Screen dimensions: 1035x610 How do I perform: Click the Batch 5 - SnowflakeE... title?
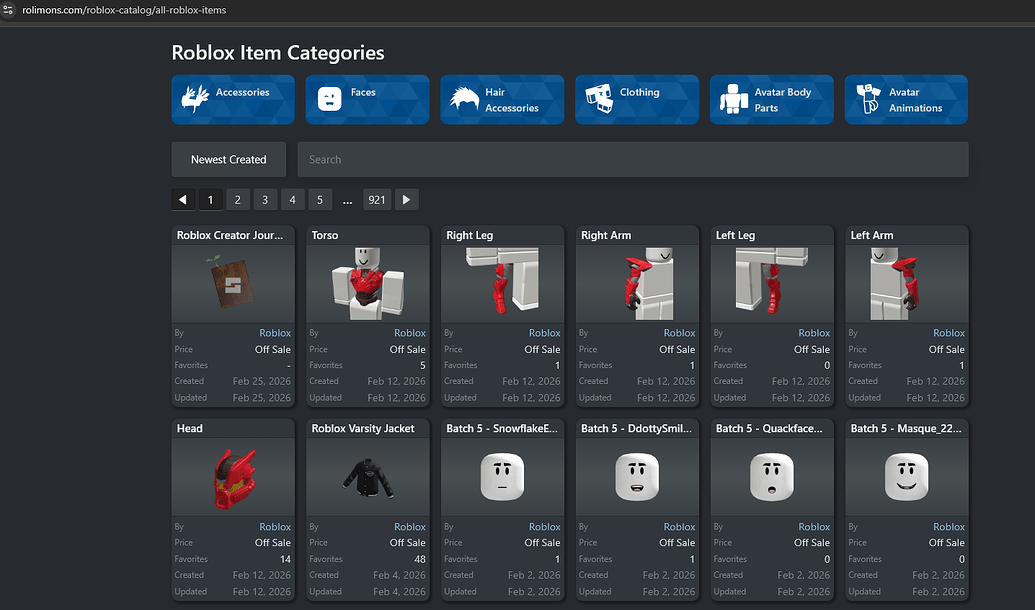(x=502, y=428)
